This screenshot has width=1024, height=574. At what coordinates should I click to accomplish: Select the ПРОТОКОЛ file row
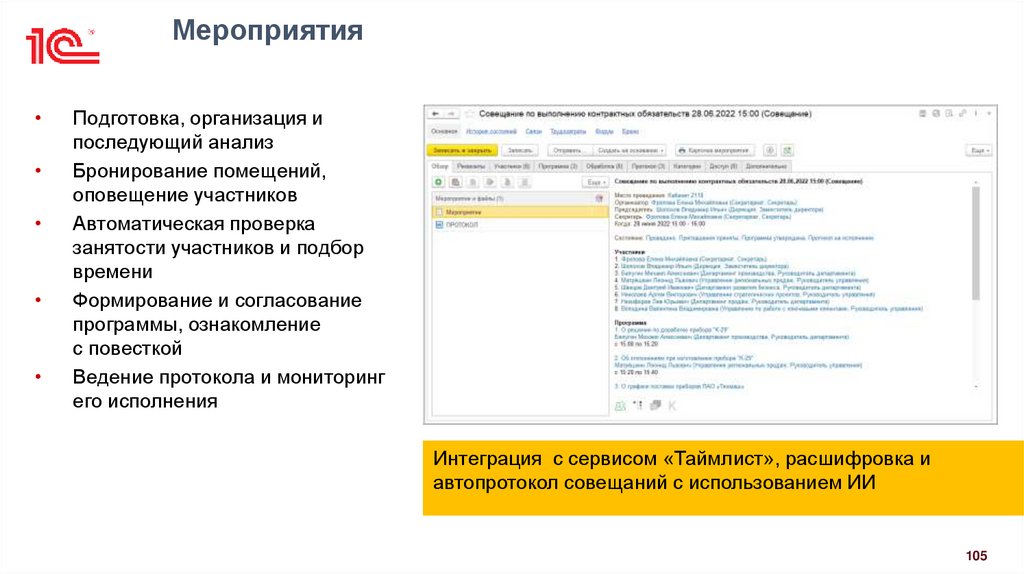(520, 225)
